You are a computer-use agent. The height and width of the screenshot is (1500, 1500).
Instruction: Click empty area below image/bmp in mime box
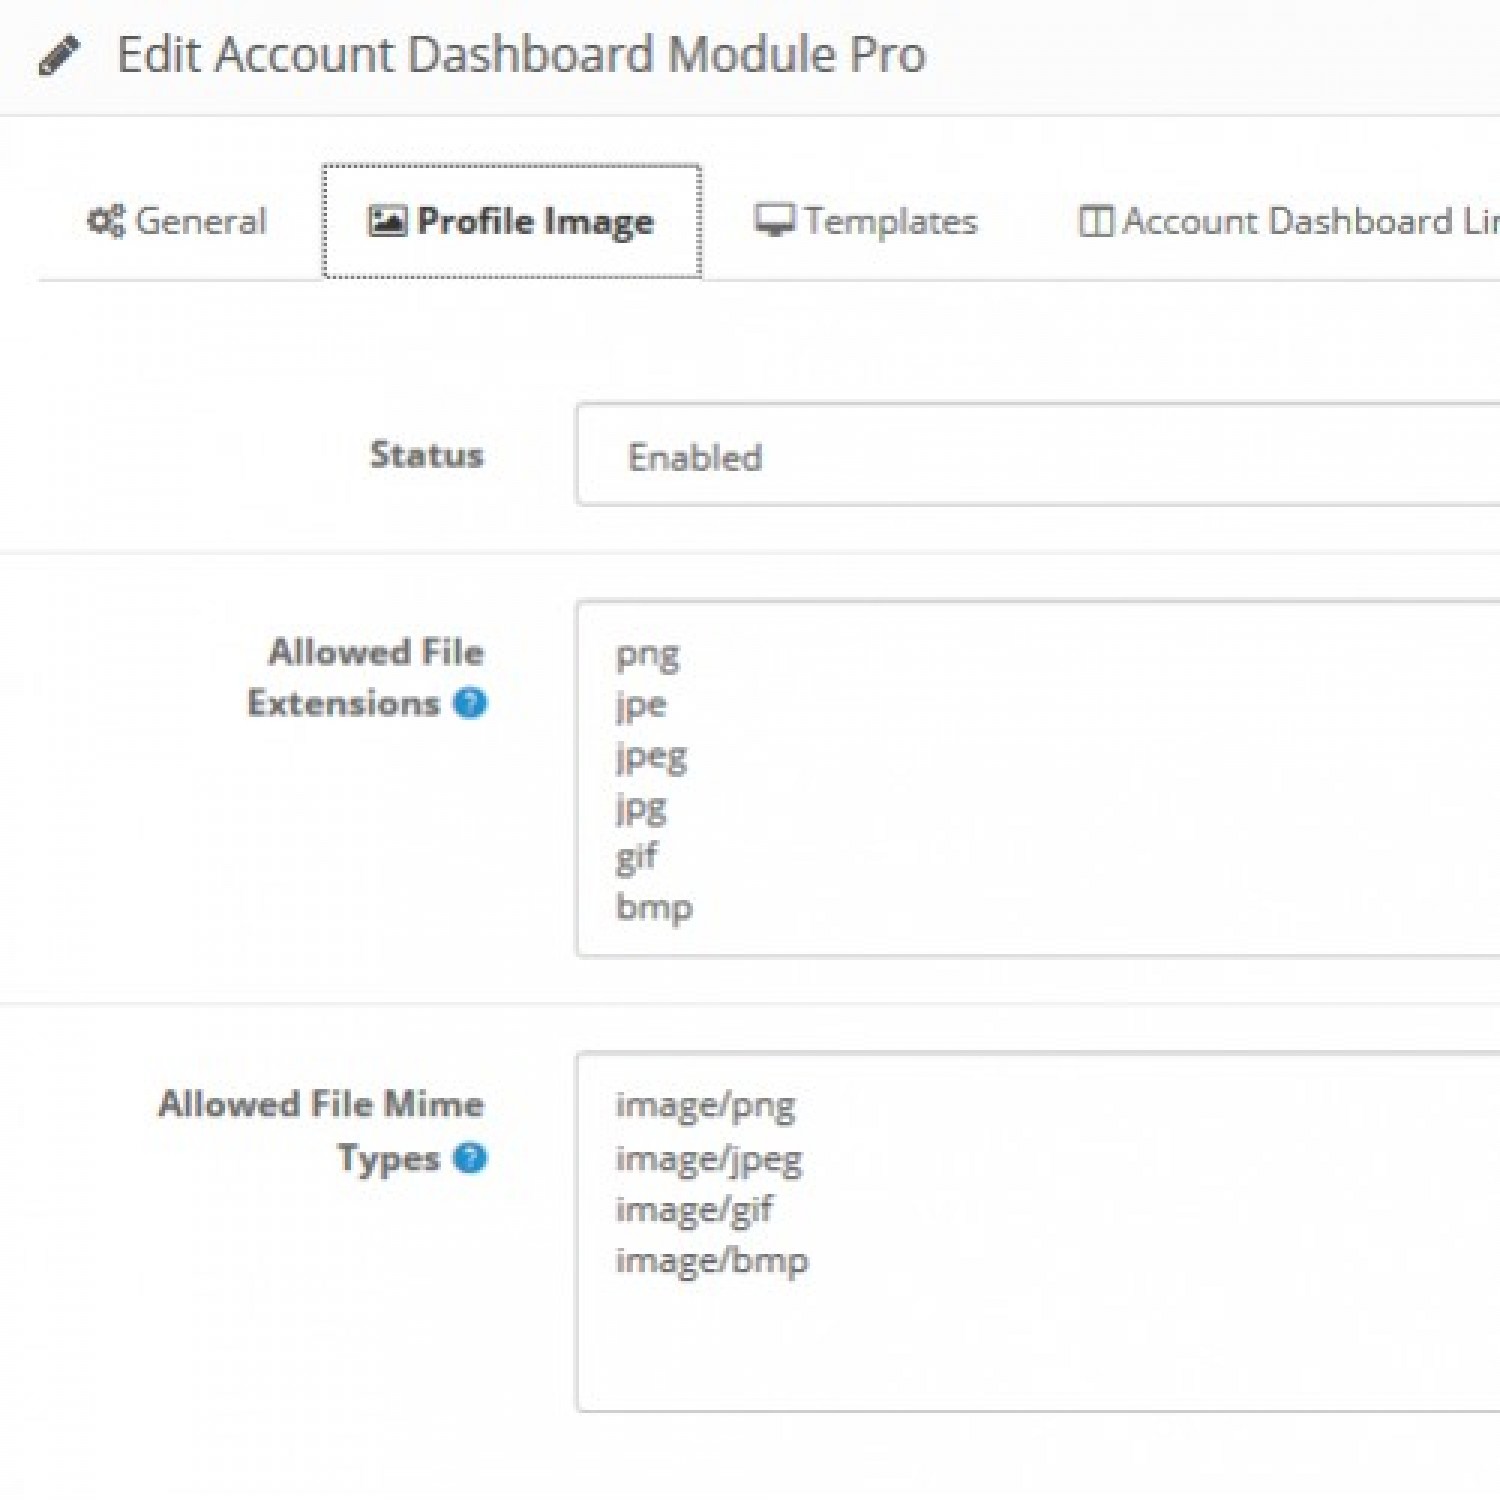[1000, 1345]
